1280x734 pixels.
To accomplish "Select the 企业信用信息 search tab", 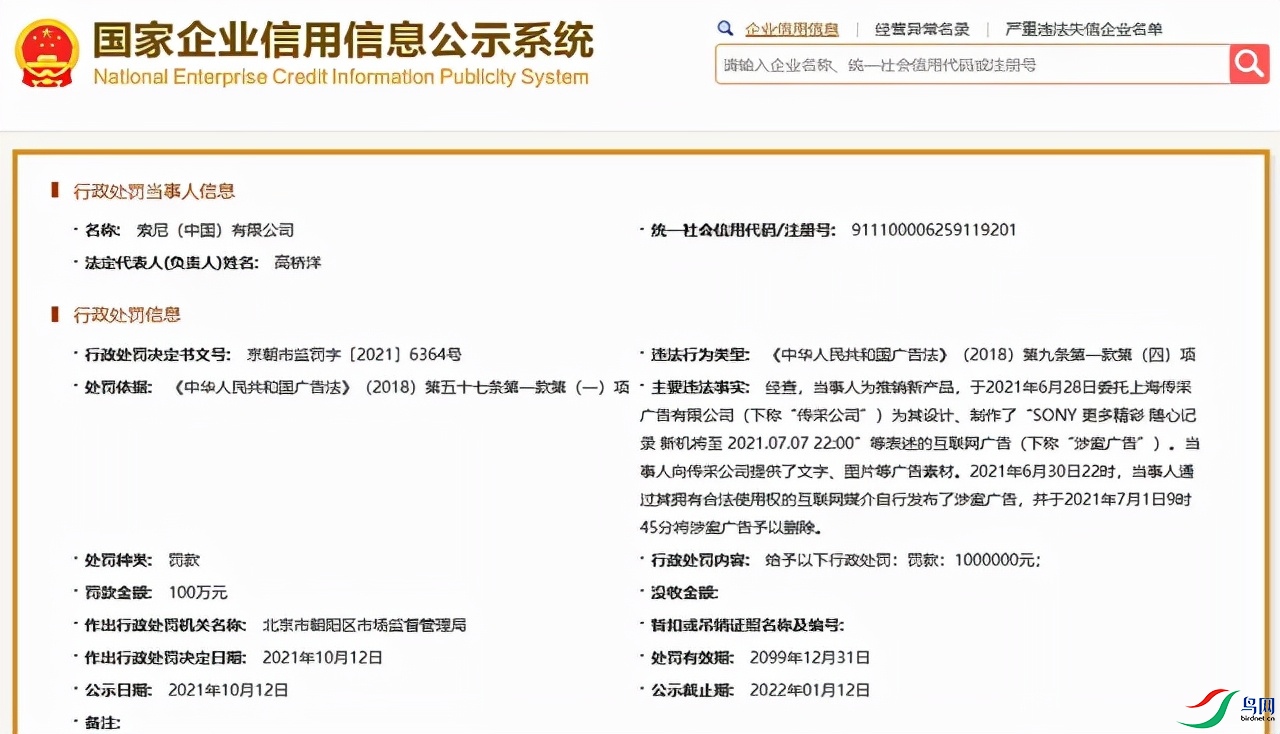I will pyautogui.click(x=791, y=29).
